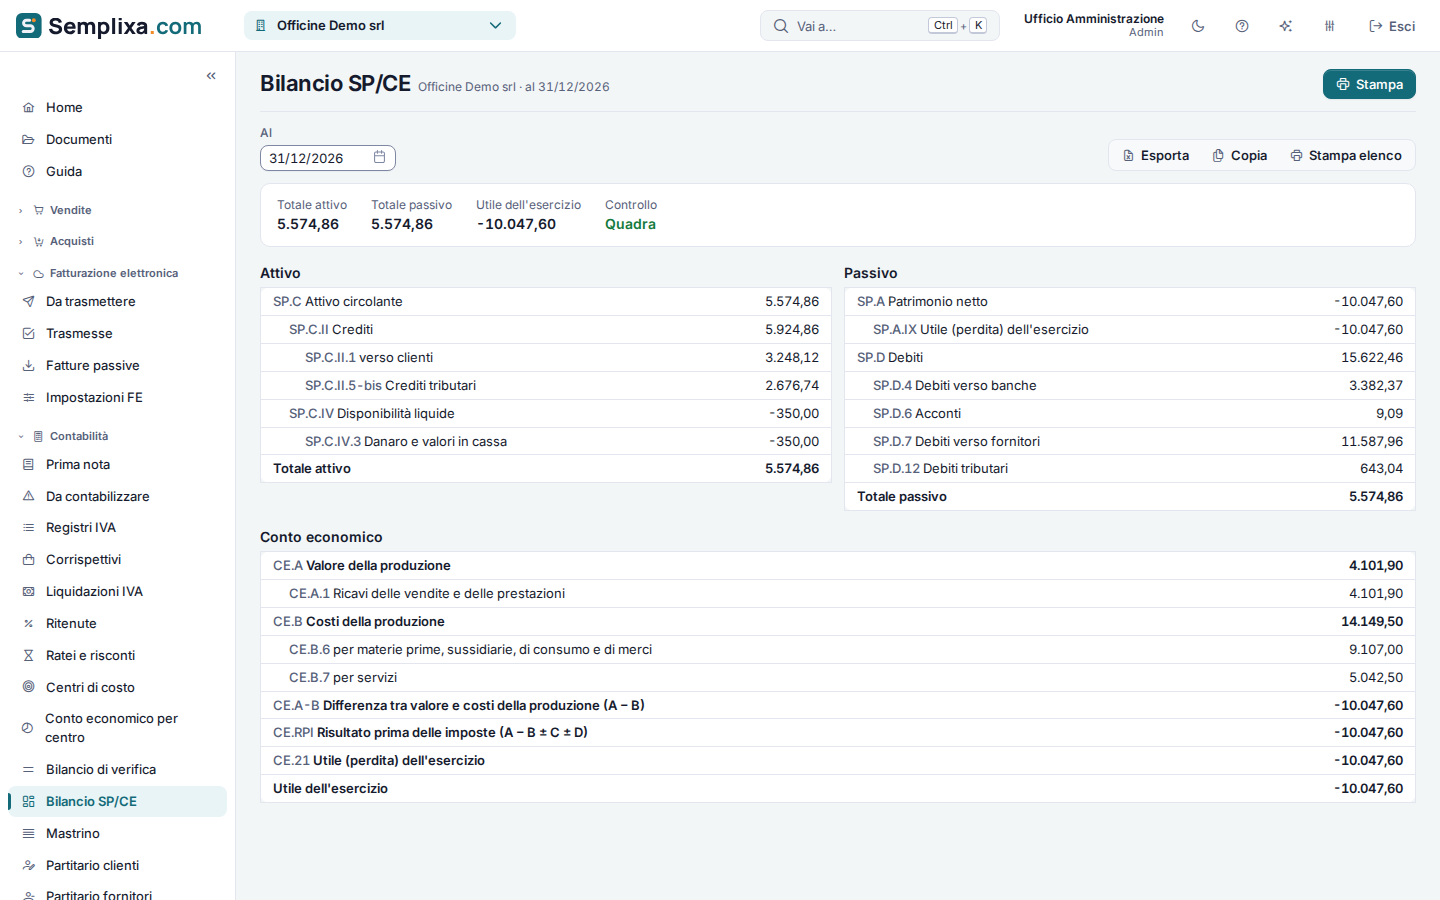Click the Semplixa logo icon
This screenshot has width=1440, height=900.
pos(29,26)
